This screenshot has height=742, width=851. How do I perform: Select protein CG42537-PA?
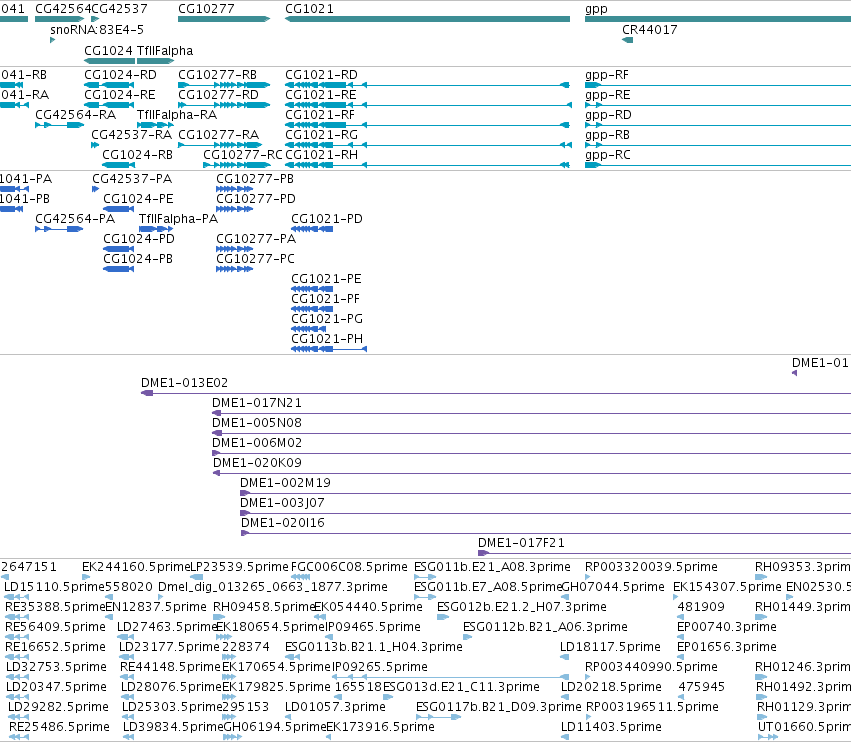click(132, 179)
